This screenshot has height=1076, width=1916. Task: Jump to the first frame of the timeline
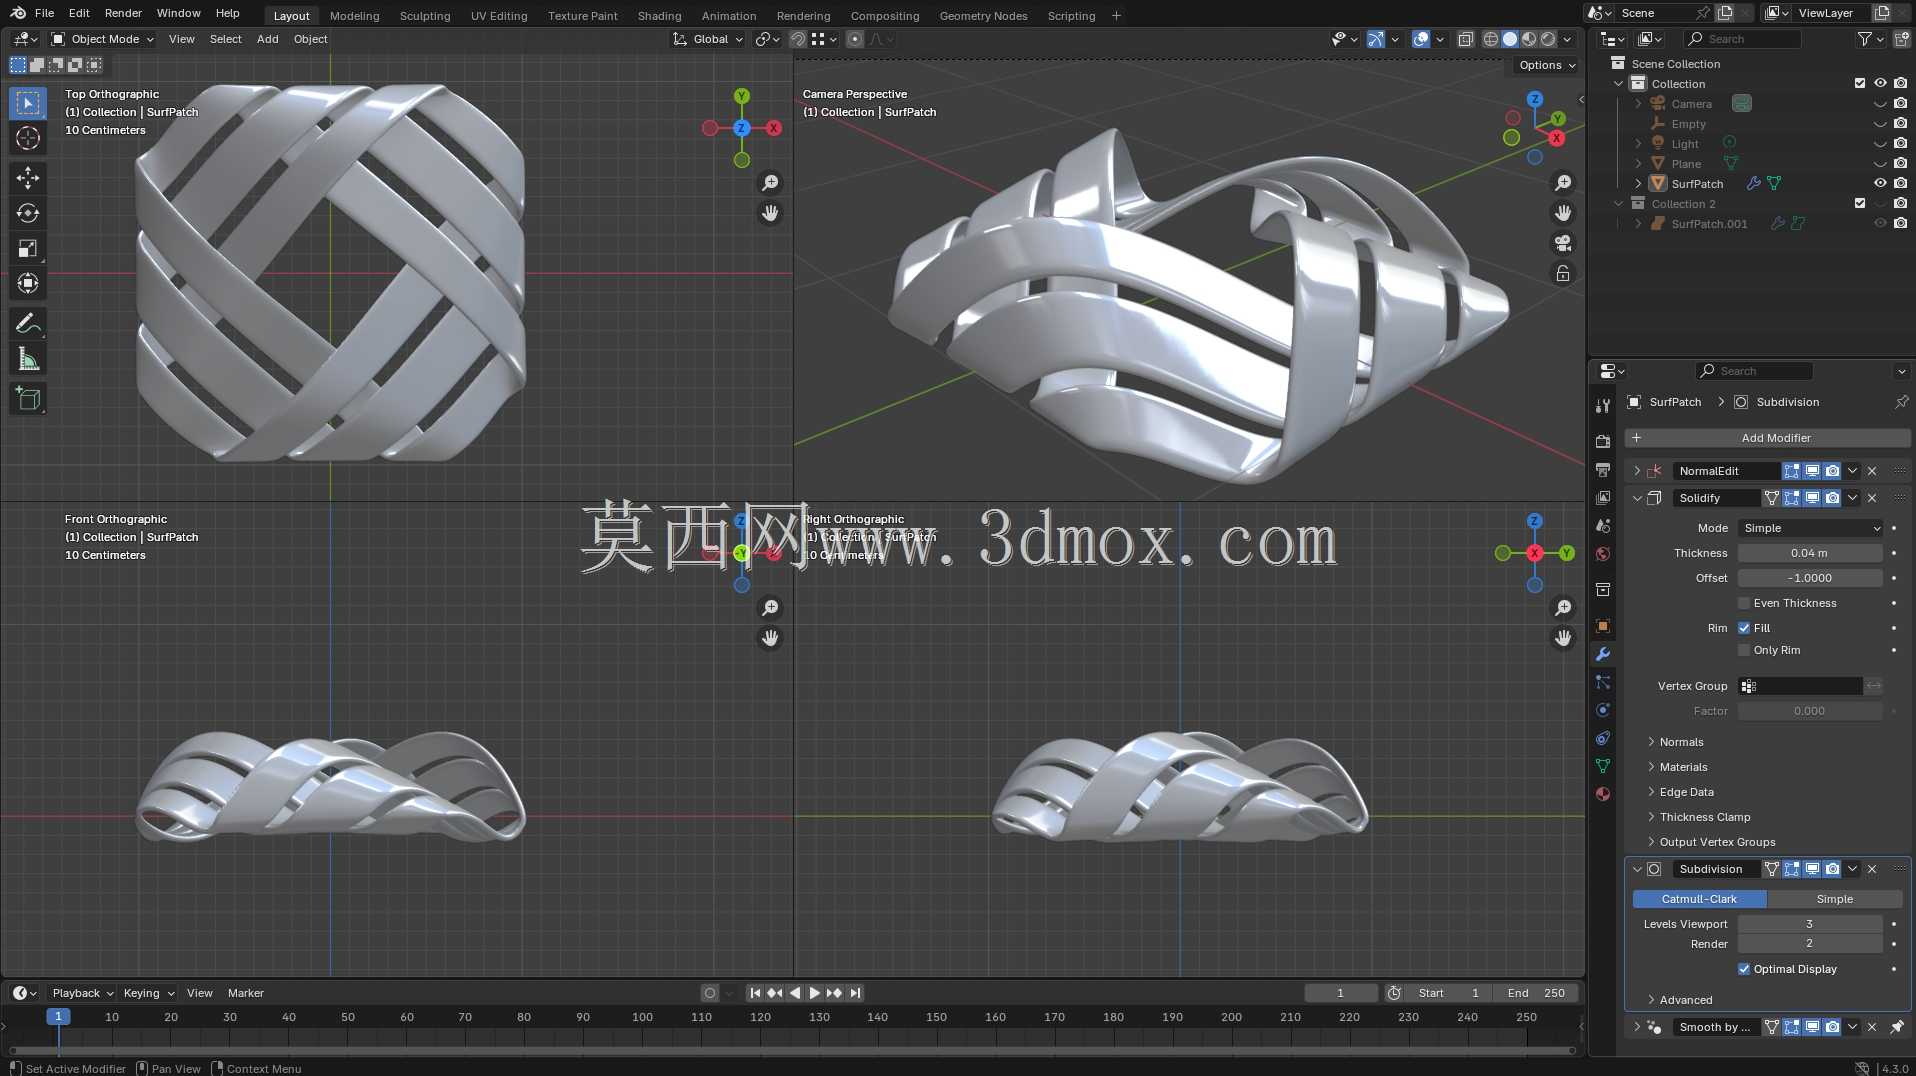pyautogui.click(x=755, y=993)
